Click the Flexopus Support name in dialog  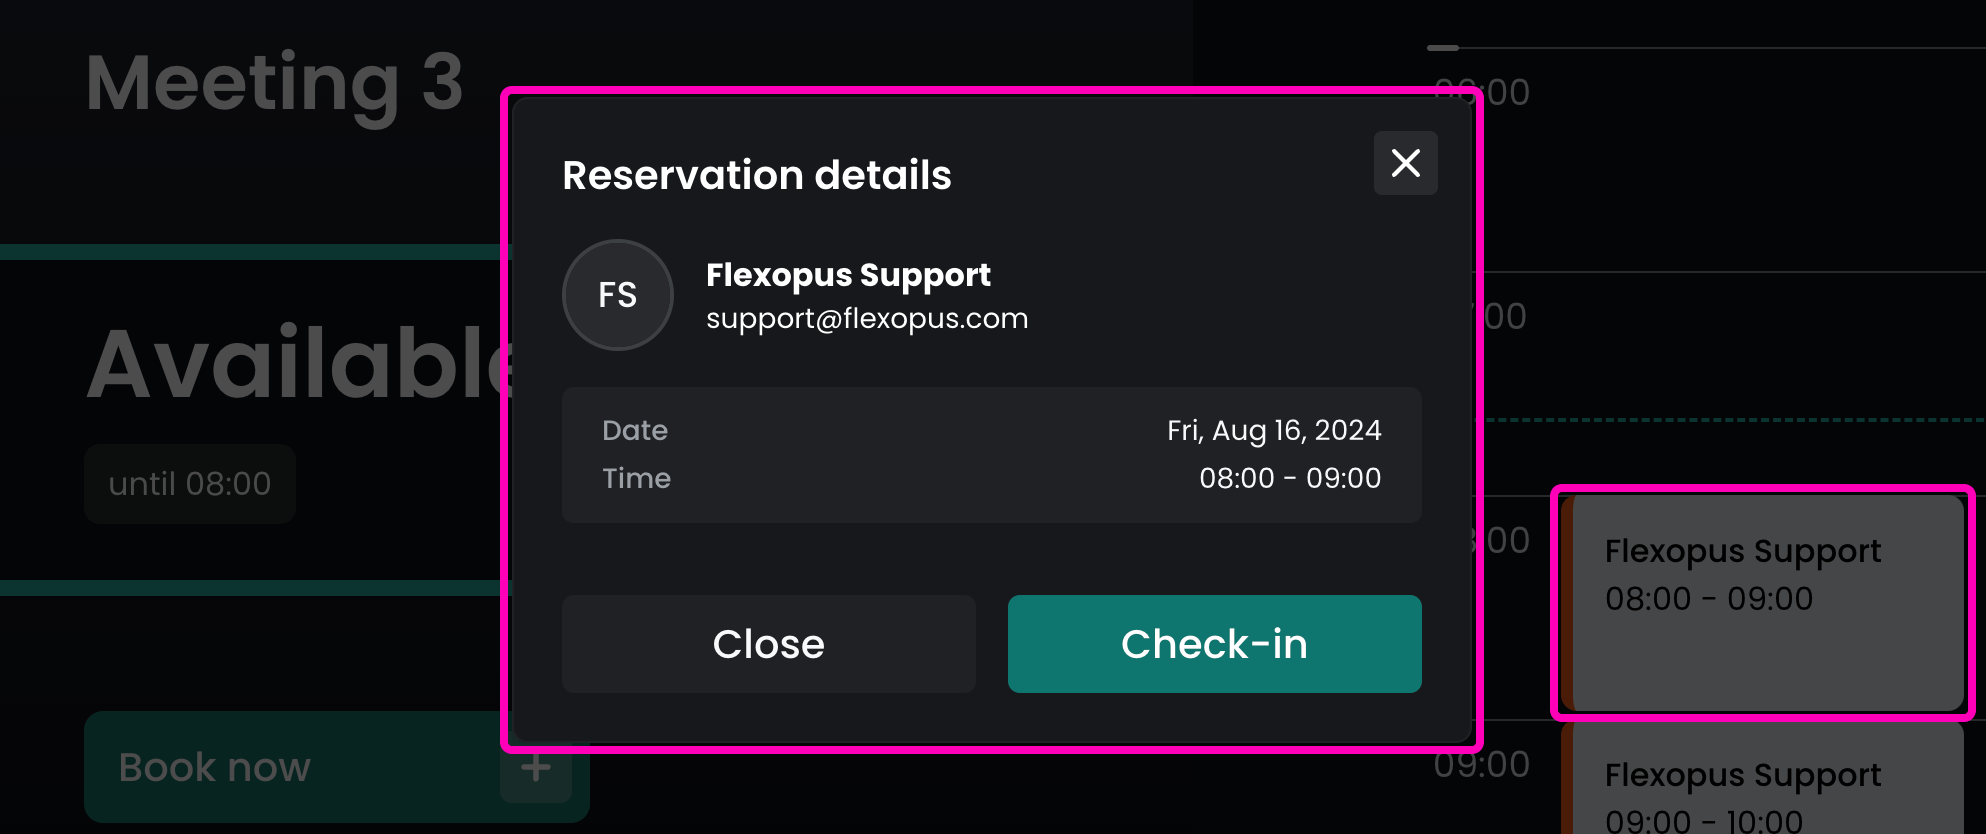(x=848, y=275)
